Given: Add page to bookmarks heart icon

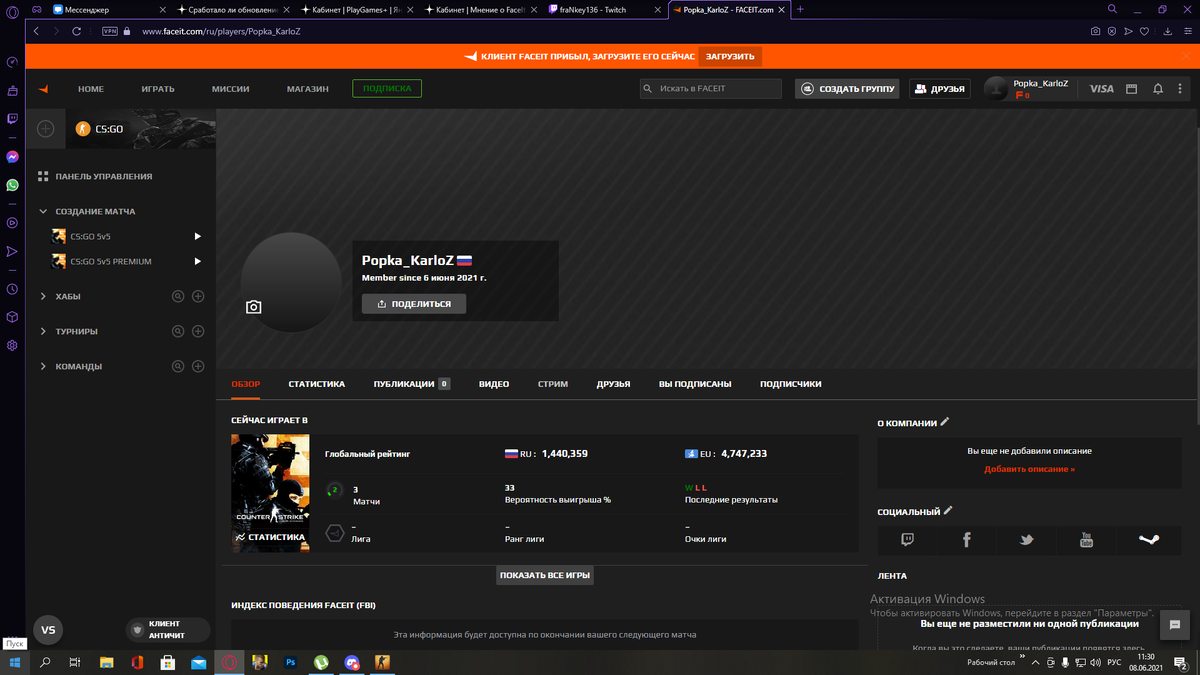Looking at the screenshot, I should (1145, 31).
